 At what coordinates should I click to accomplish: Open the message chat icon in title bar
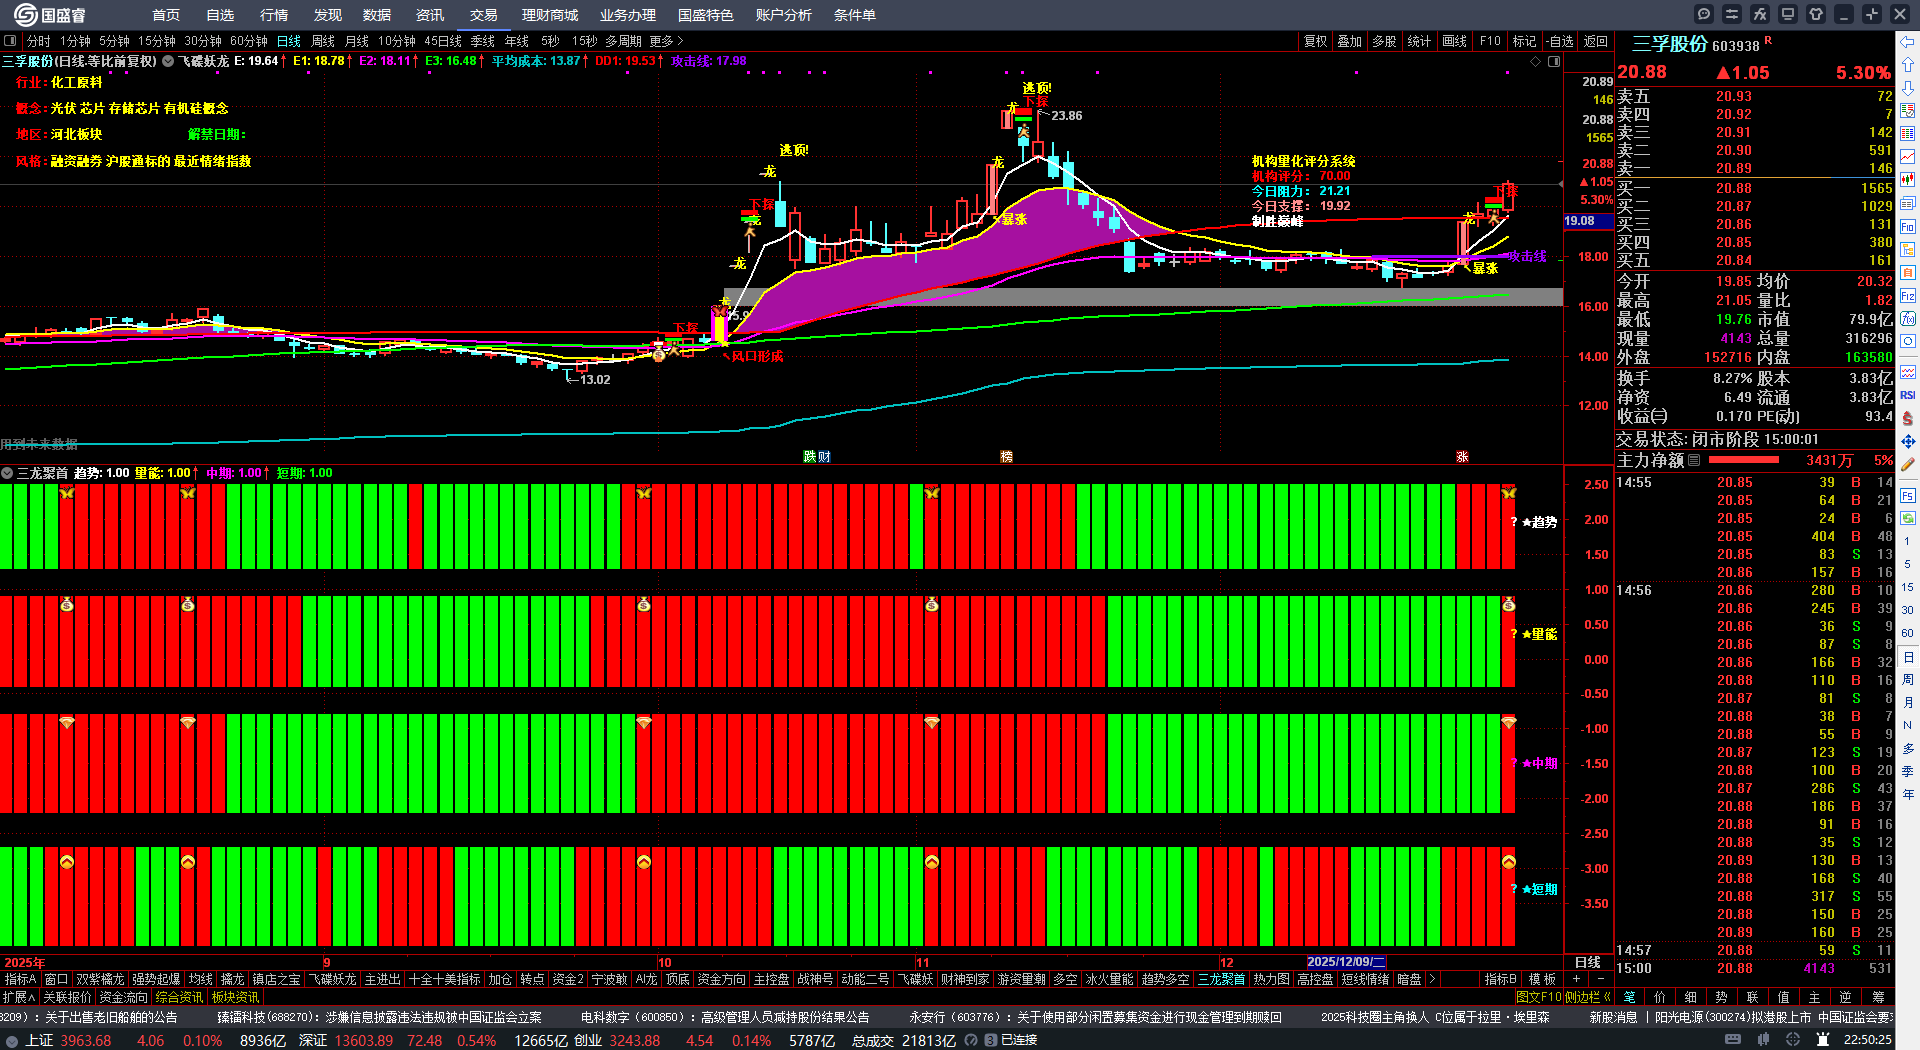[x=1704, y=14]
